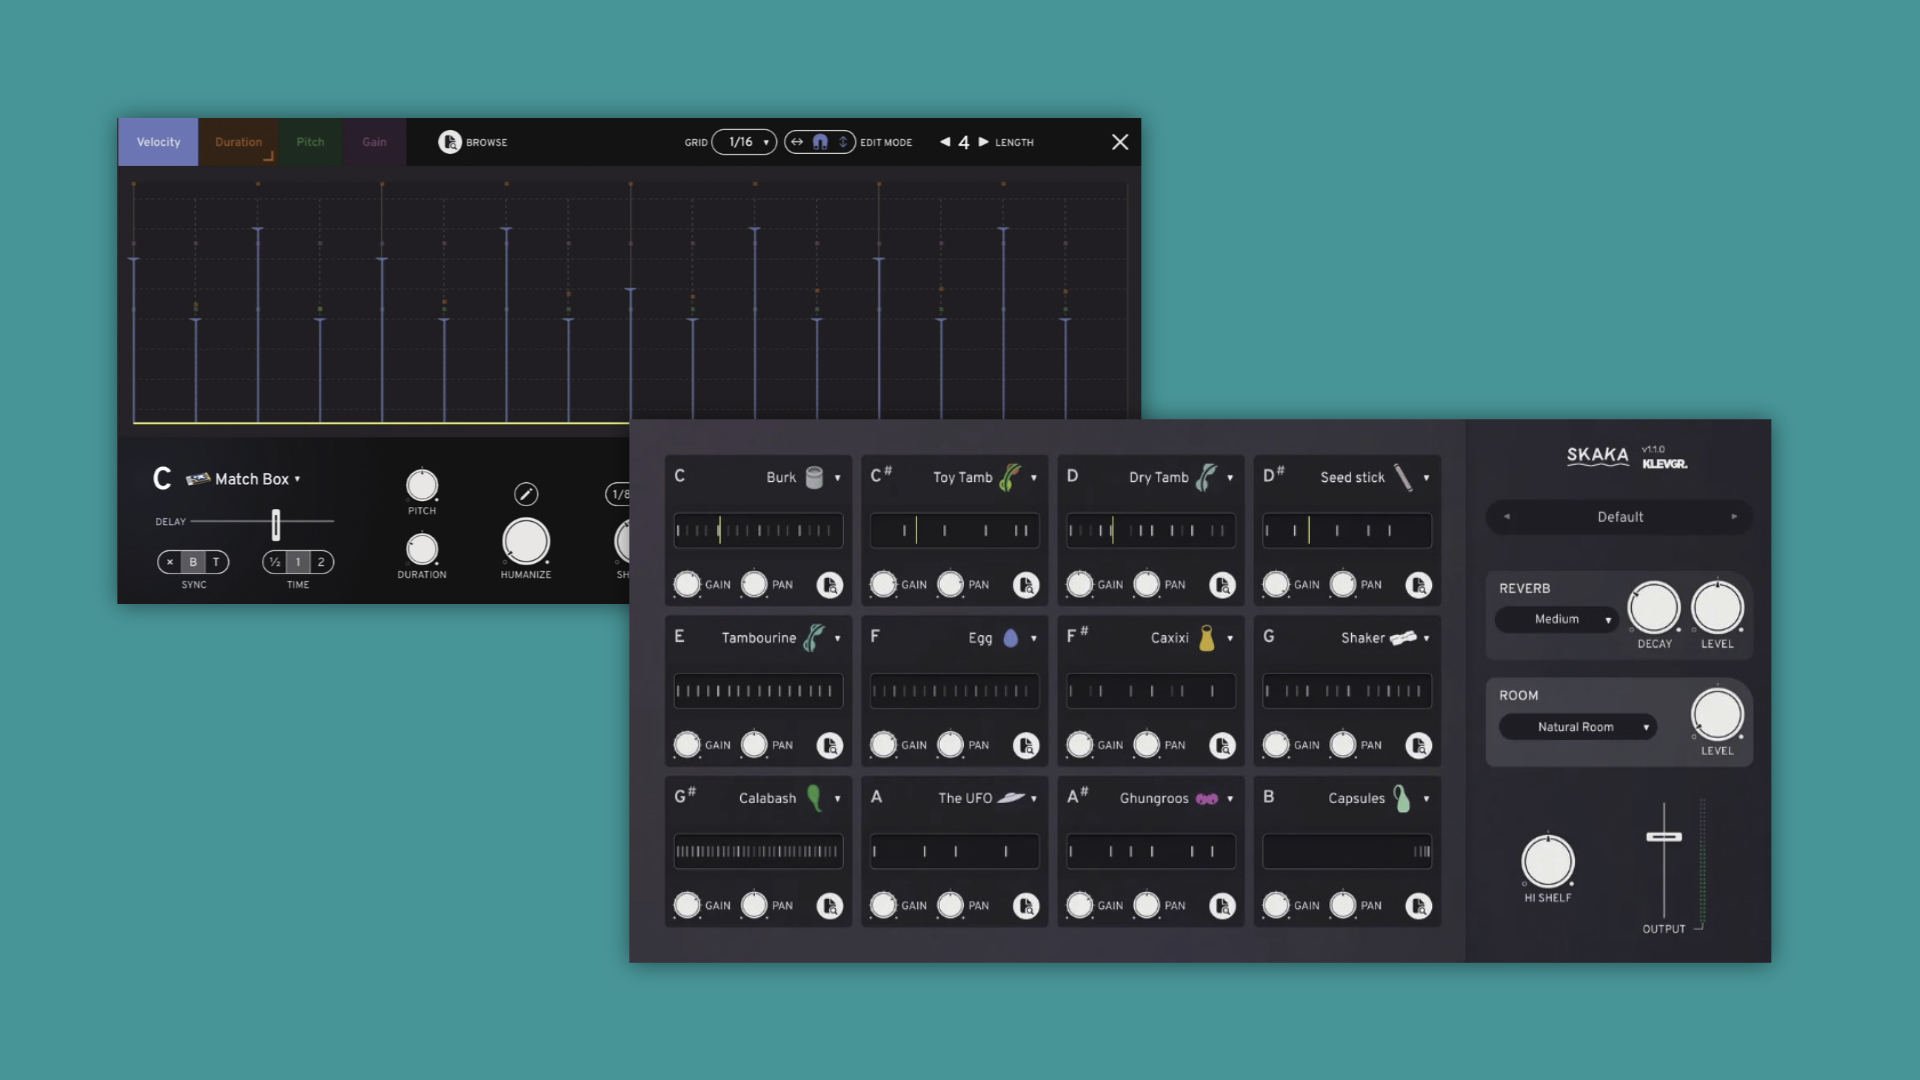Open the pattern browser for Burk slot
This screenshot has width=1920, height=1080.
829,585
